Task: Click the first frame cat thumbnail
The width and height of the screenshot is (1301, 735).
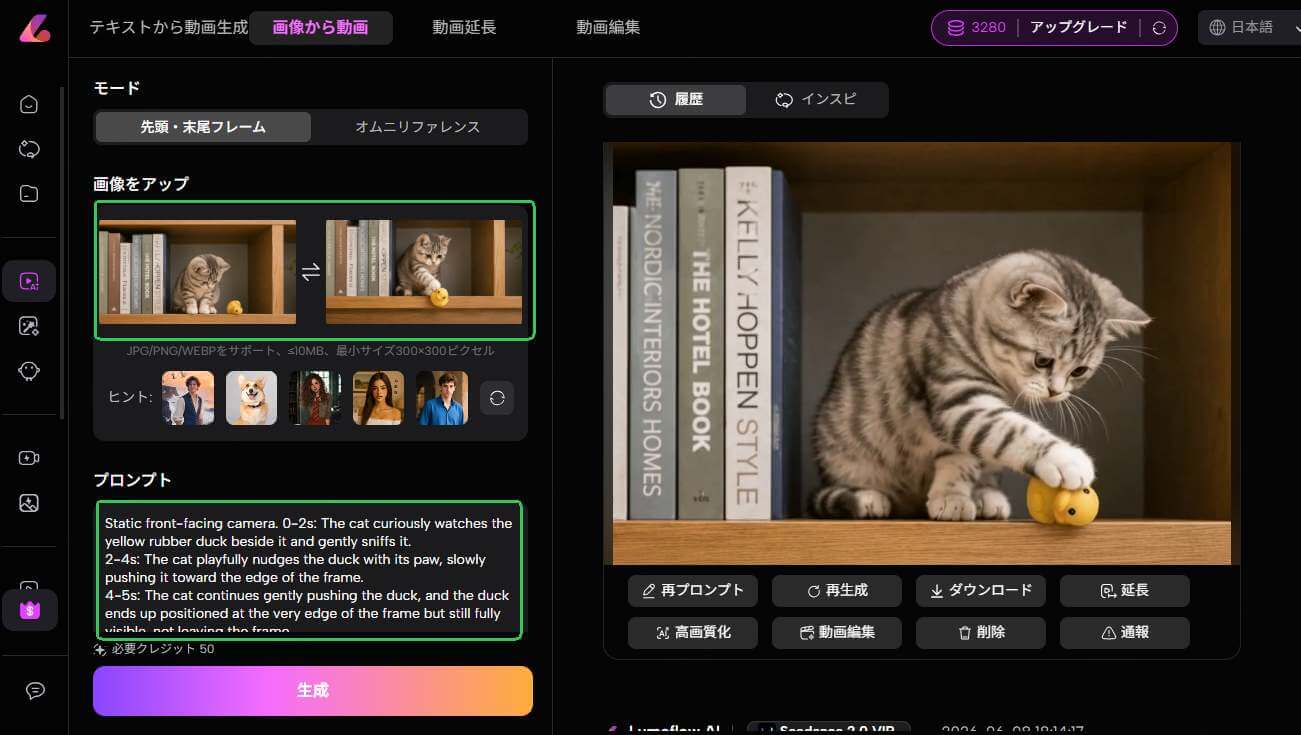Action: click(x=197, y=271)
